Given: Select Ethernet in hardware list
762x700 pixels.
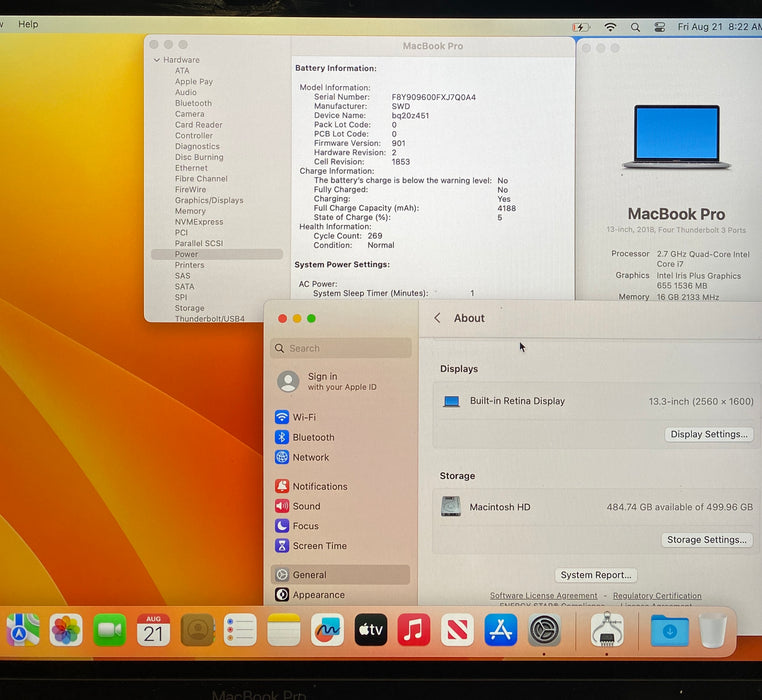Looking at the screenshot, I should tap(191, 168).
